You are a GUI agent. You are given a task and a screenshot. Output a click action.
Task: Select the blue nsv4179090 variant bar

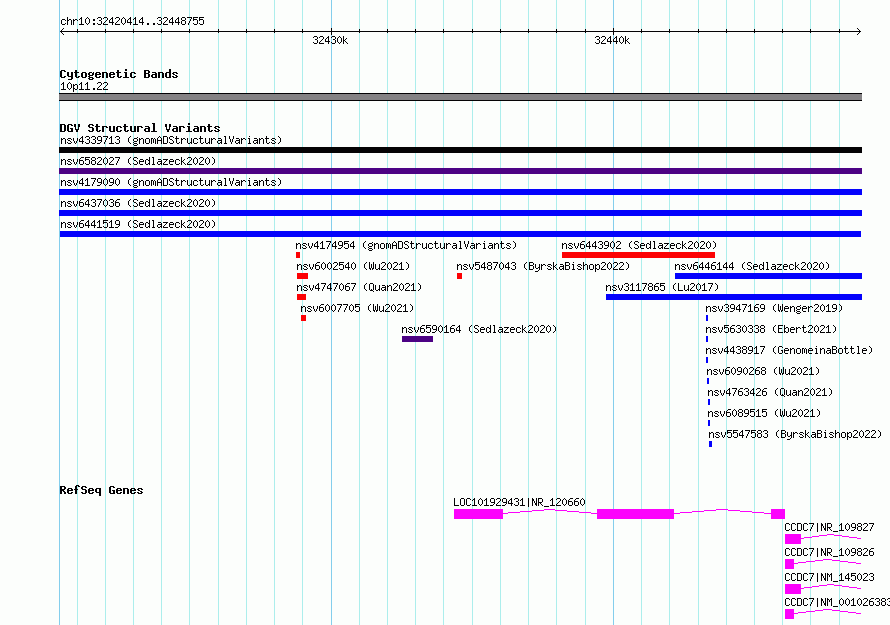point(460,192)
